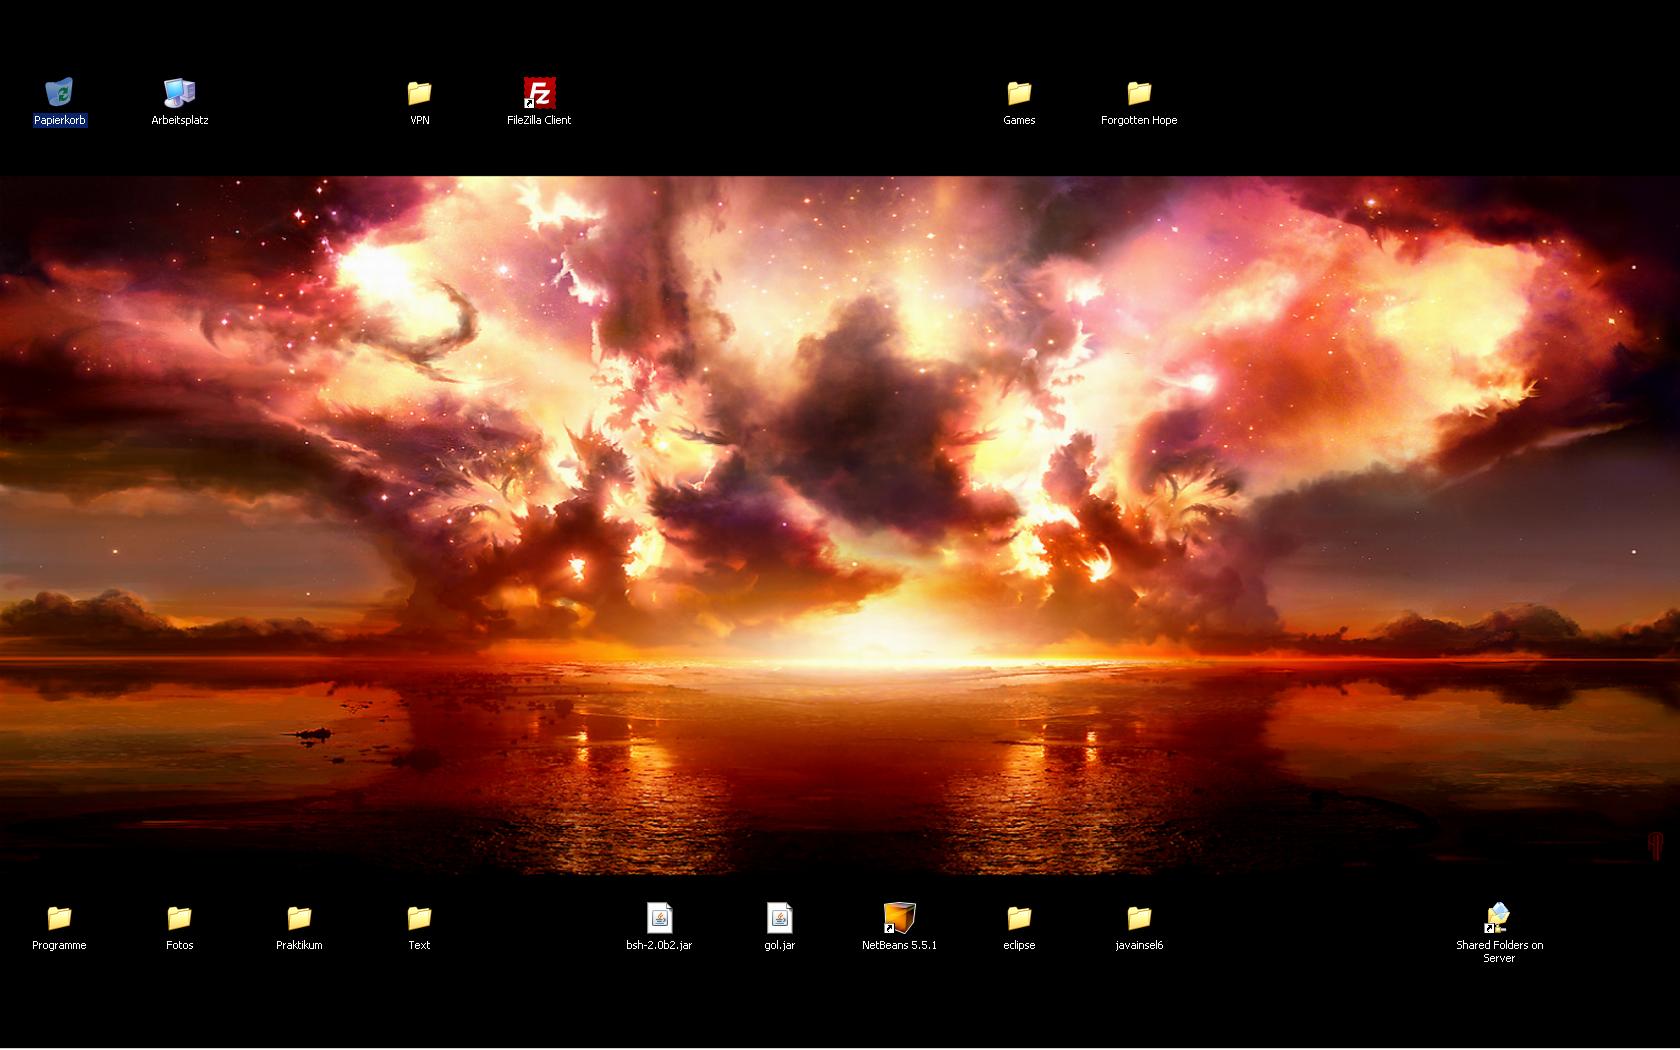Click the Shared Folders on Server shortcut
The image size is (1680, 1050).
1498,918
